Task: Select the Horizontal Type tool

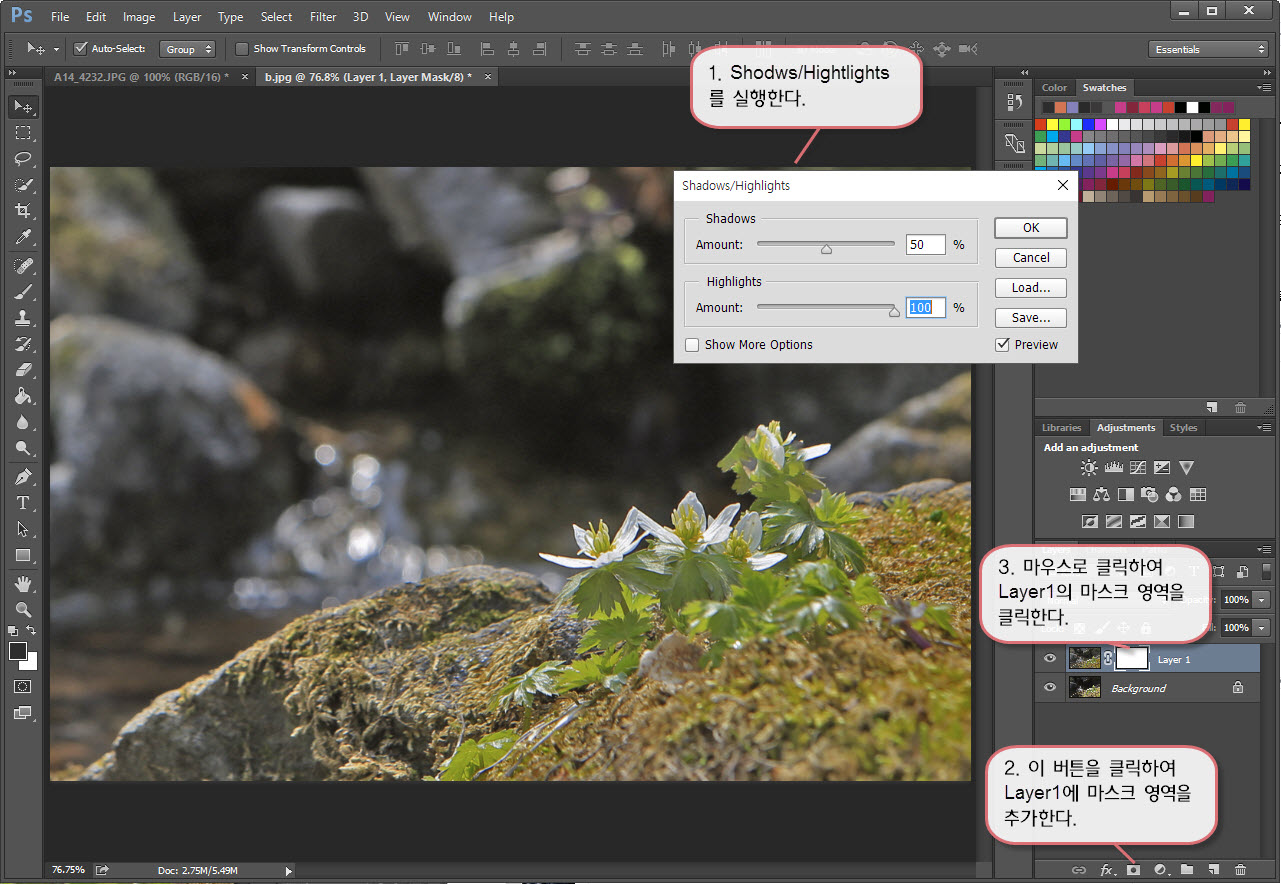Action: [23, 502]
